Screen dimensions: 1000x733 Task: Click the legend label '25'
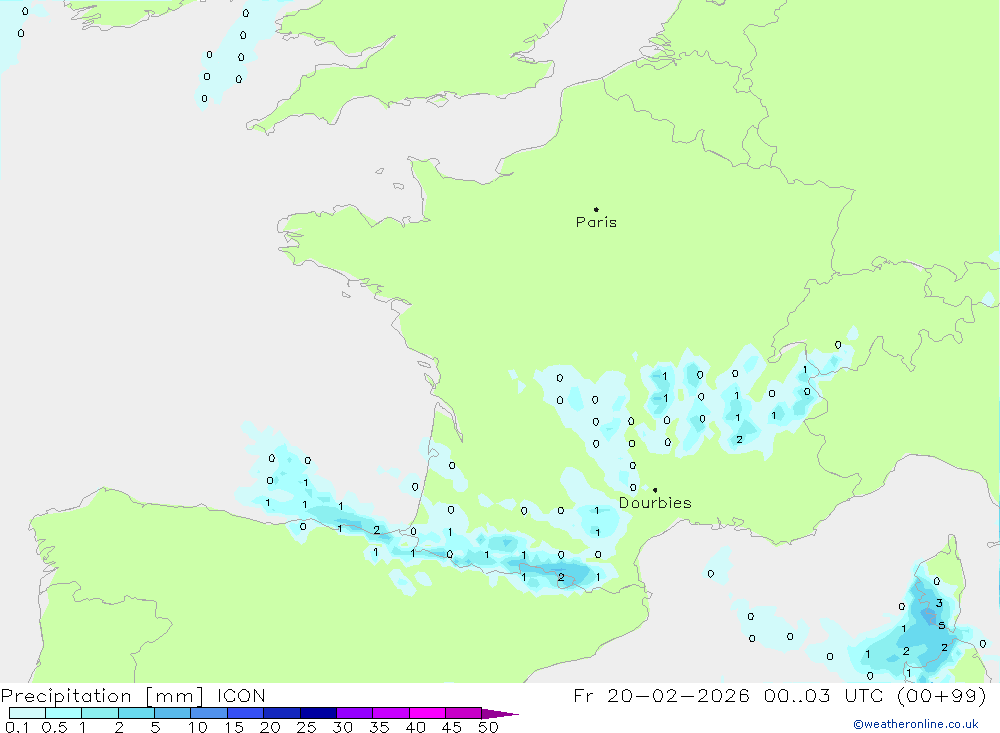point(306,727)
